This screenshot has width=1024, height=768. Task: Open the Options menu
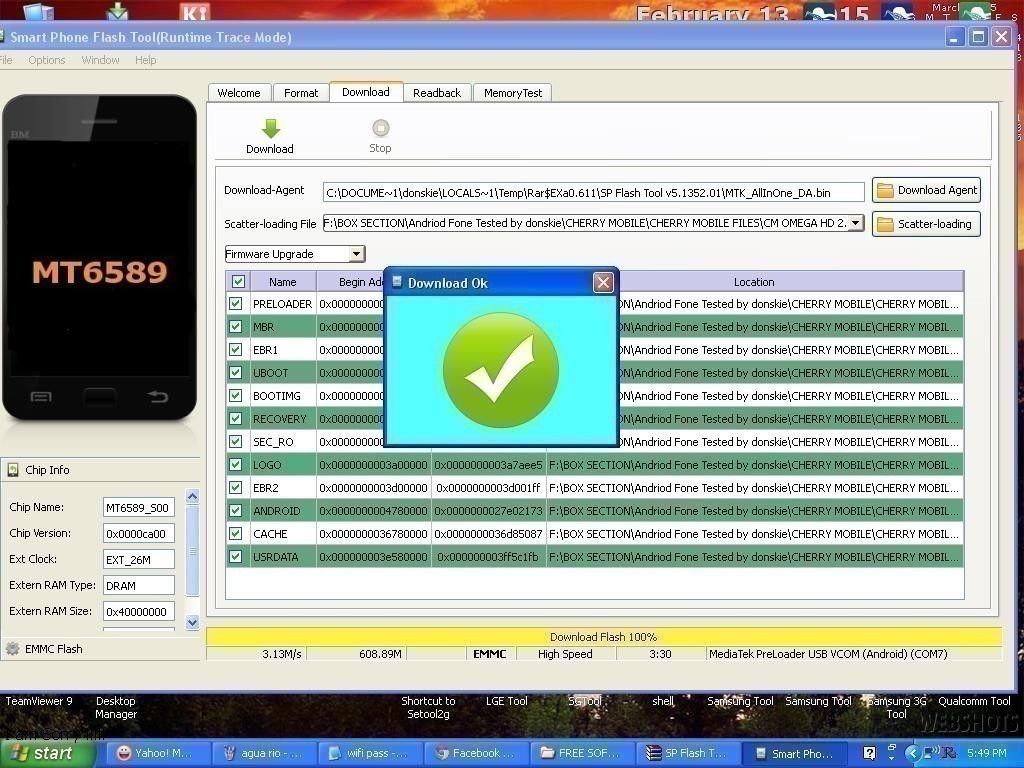(46, 60)
